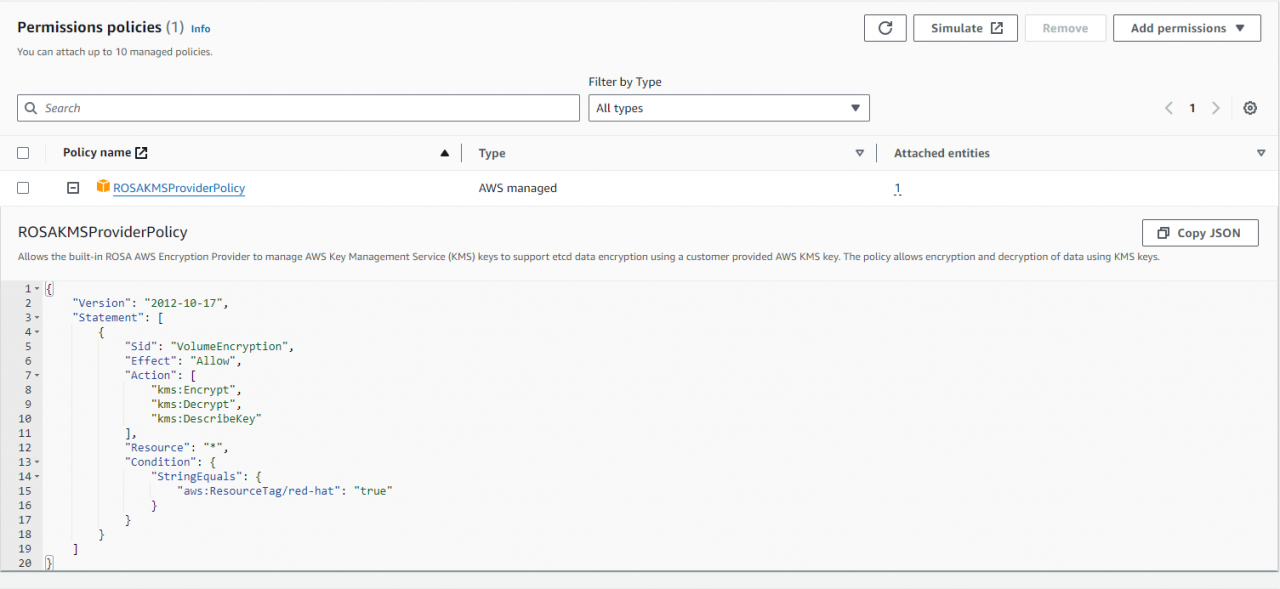Go to the next page of policies
Viewport: 1280px width, 589px height.
1216,107
